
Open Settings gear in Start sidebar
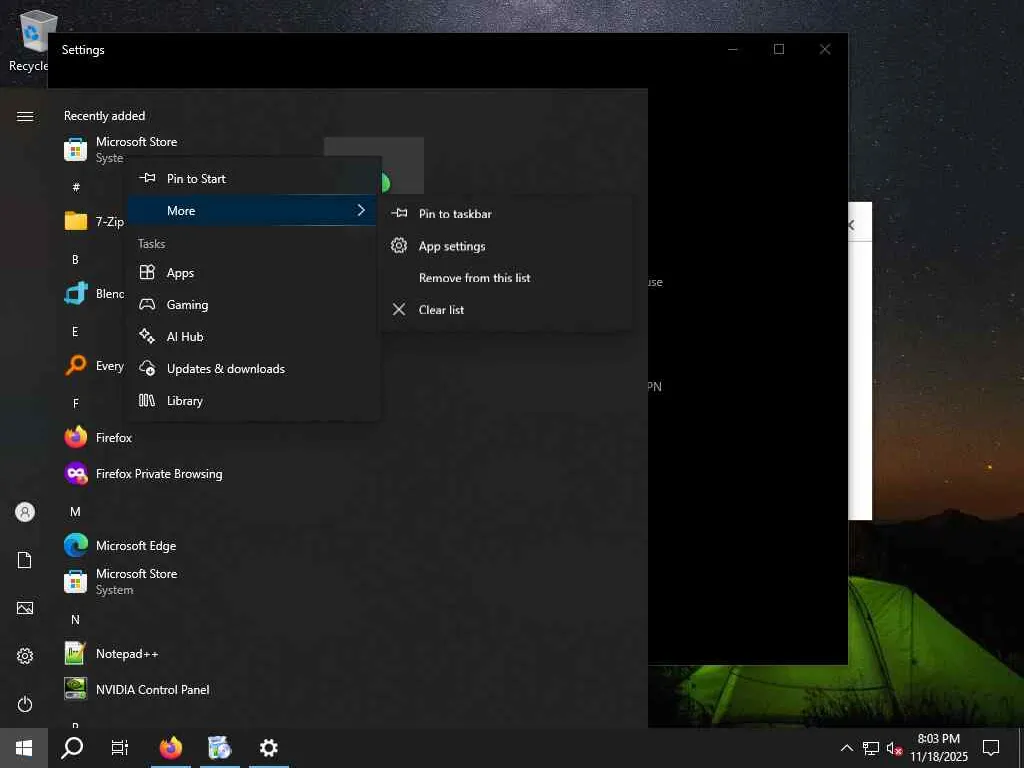tap(25, 656)
